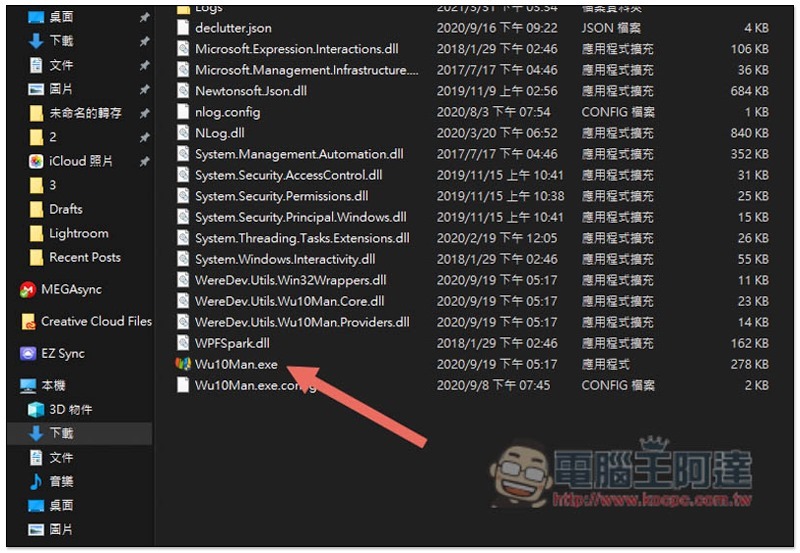Screen dimensions: 800x553
Task: Select the Wu10Man.exe application icon
Action: (x=183, y=364)
